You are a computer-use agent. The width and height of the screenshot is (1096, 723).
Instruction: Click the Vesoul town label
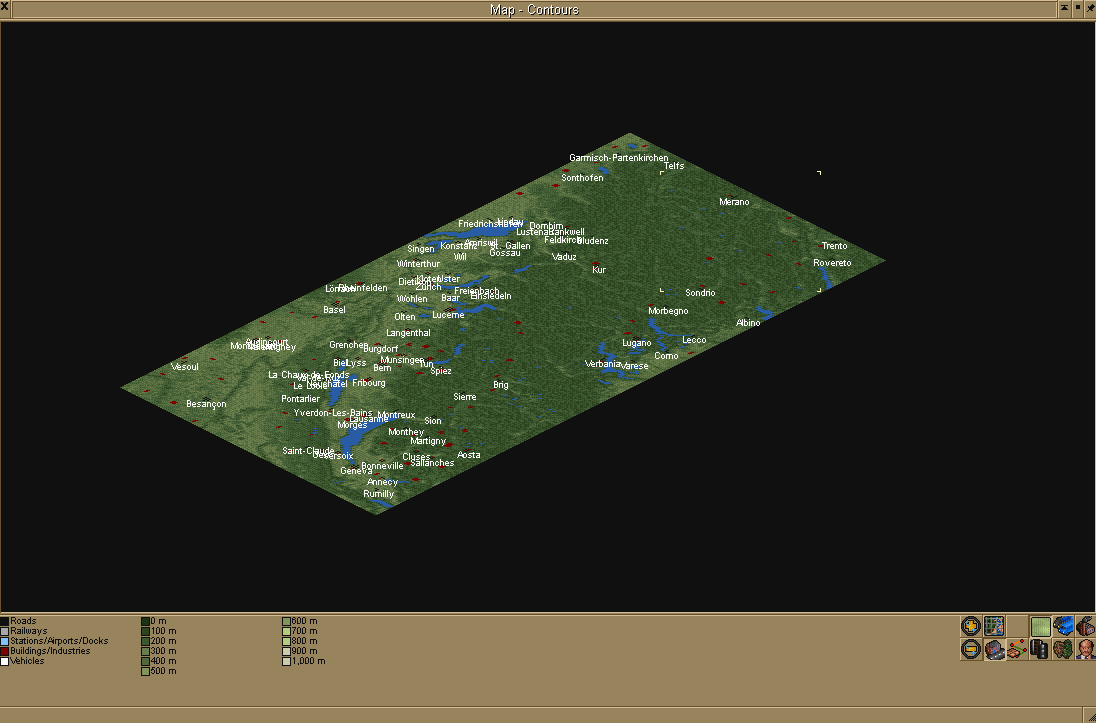pyautogui.click(x=185, y=367)
